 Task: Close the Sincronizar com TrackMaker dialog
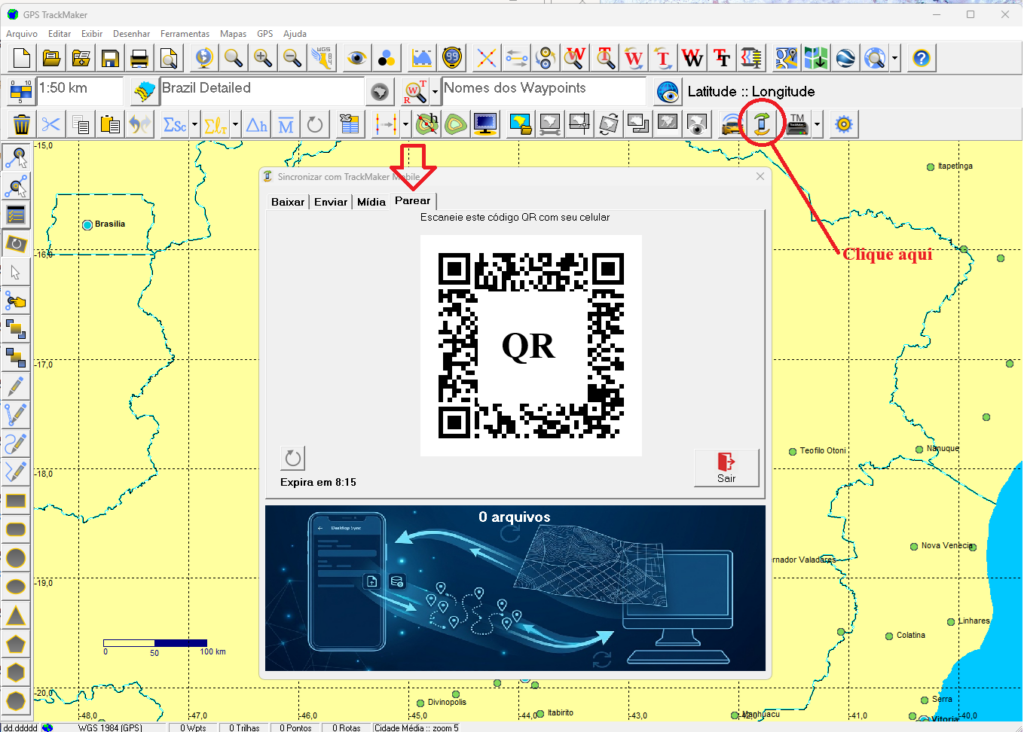point(760,176)
